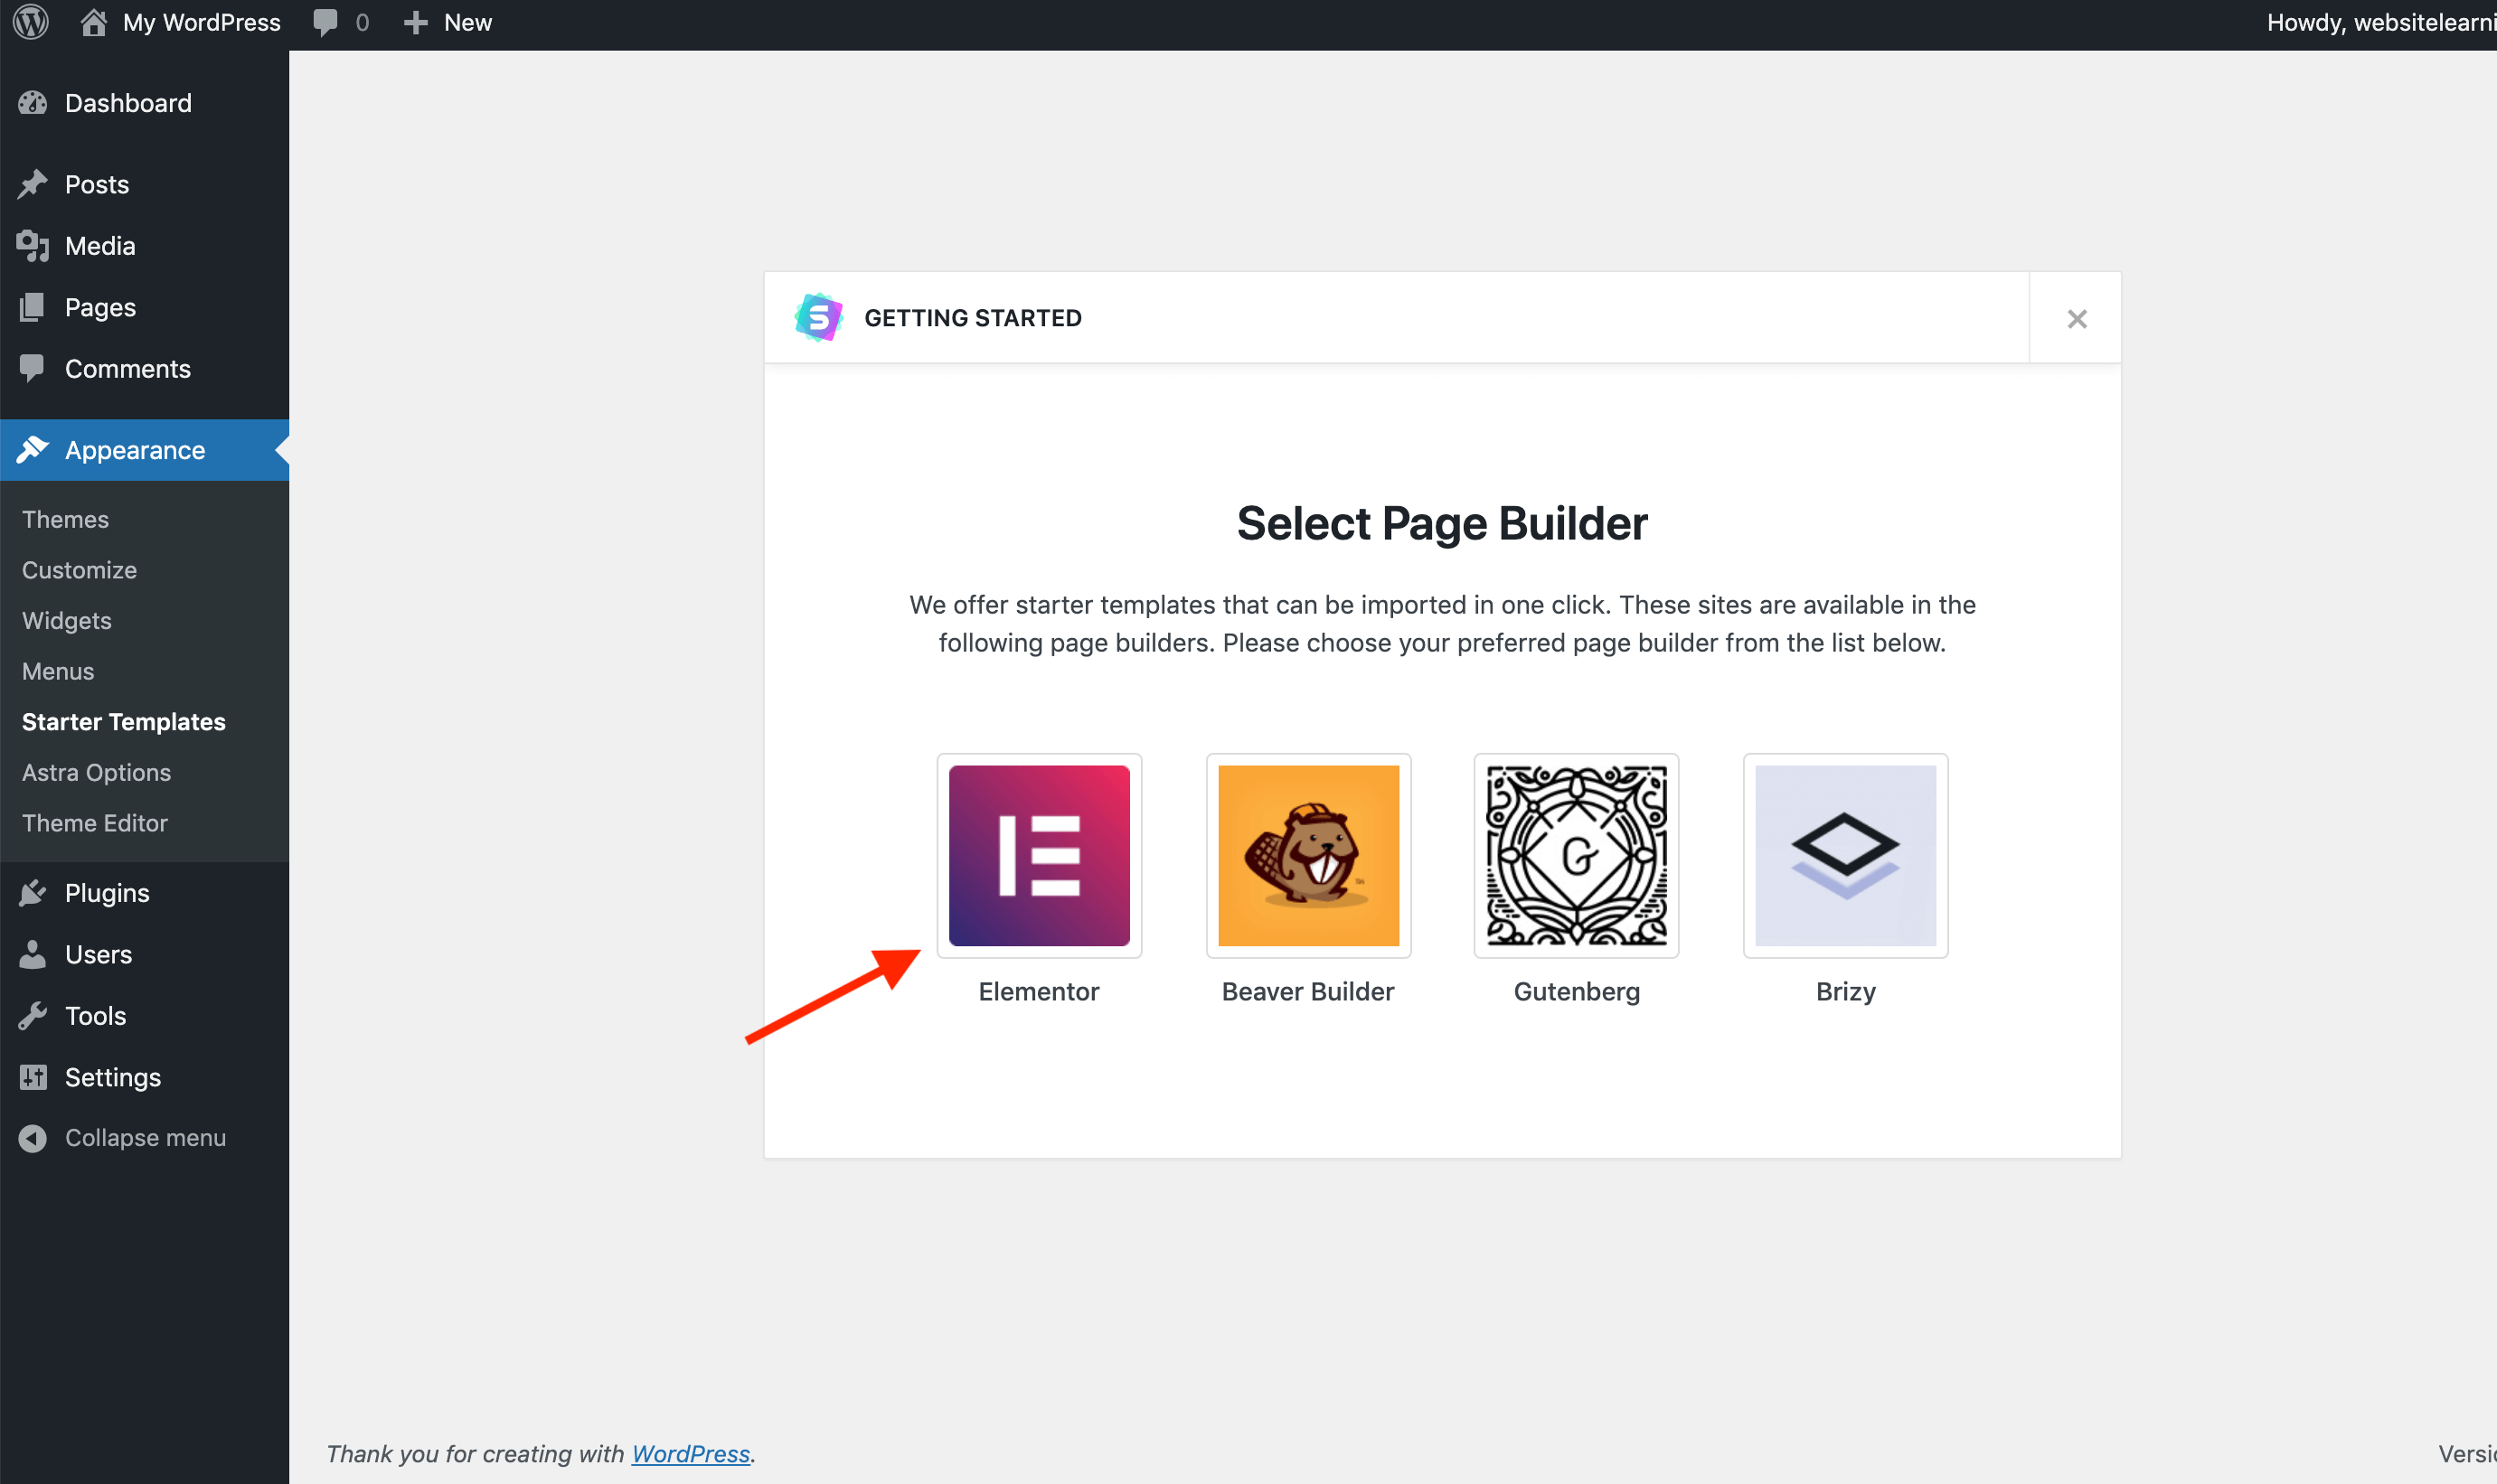The width and height of the screenshot is (2497, 1484).
Task: Click the Plugins plug icon
Action: 33,893
